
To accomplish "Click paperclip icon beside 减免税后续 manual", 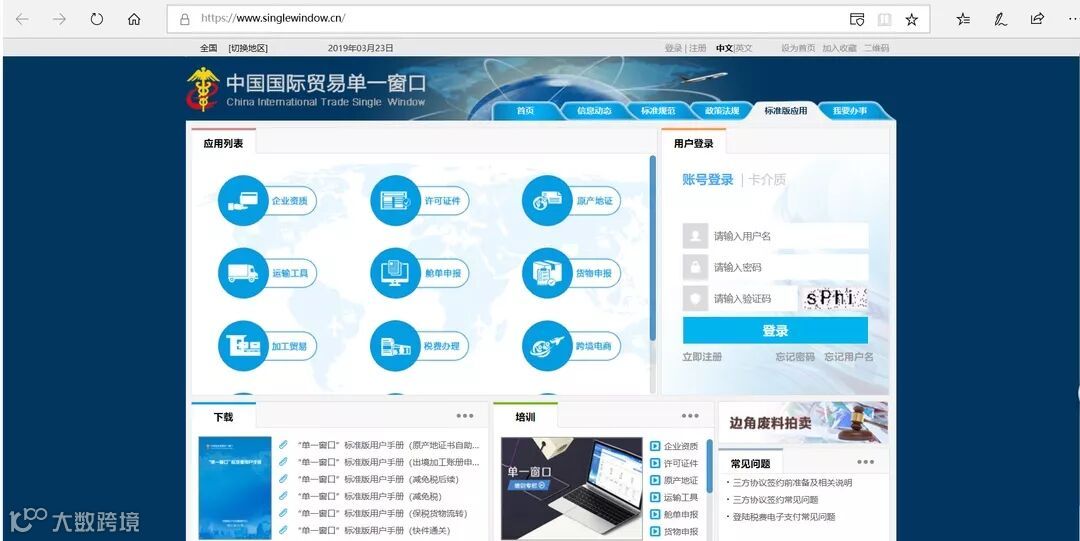I will coord(283,479).
